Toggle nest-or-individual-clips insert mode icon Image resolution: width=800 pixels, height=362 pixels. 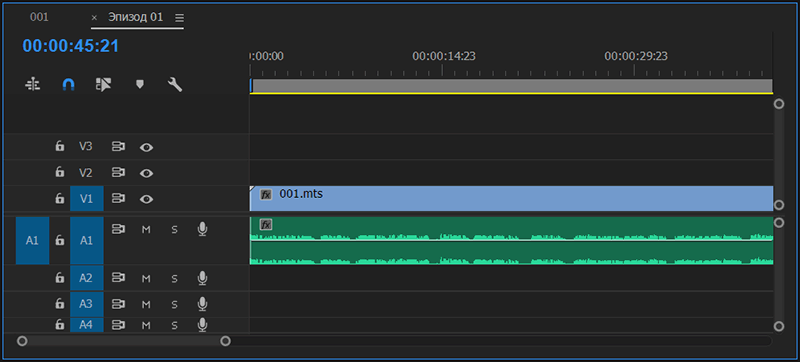point(33,84)
